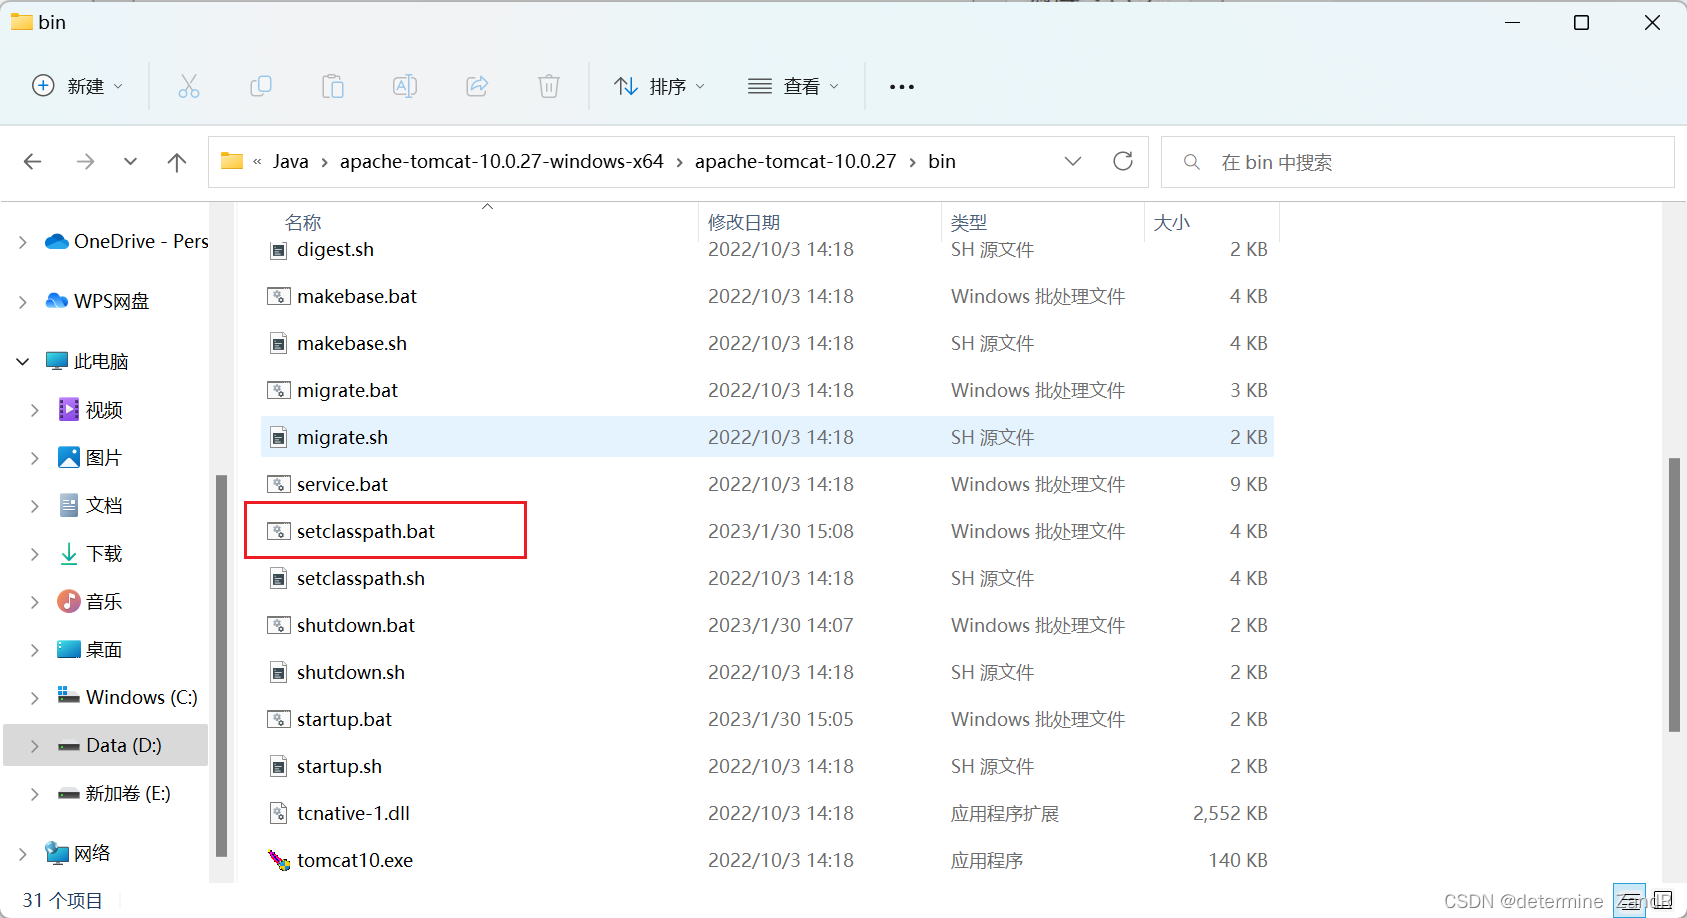Expand the OneDrive tree node
This screenshot has width=1687, height=918.
coord(22,242)
